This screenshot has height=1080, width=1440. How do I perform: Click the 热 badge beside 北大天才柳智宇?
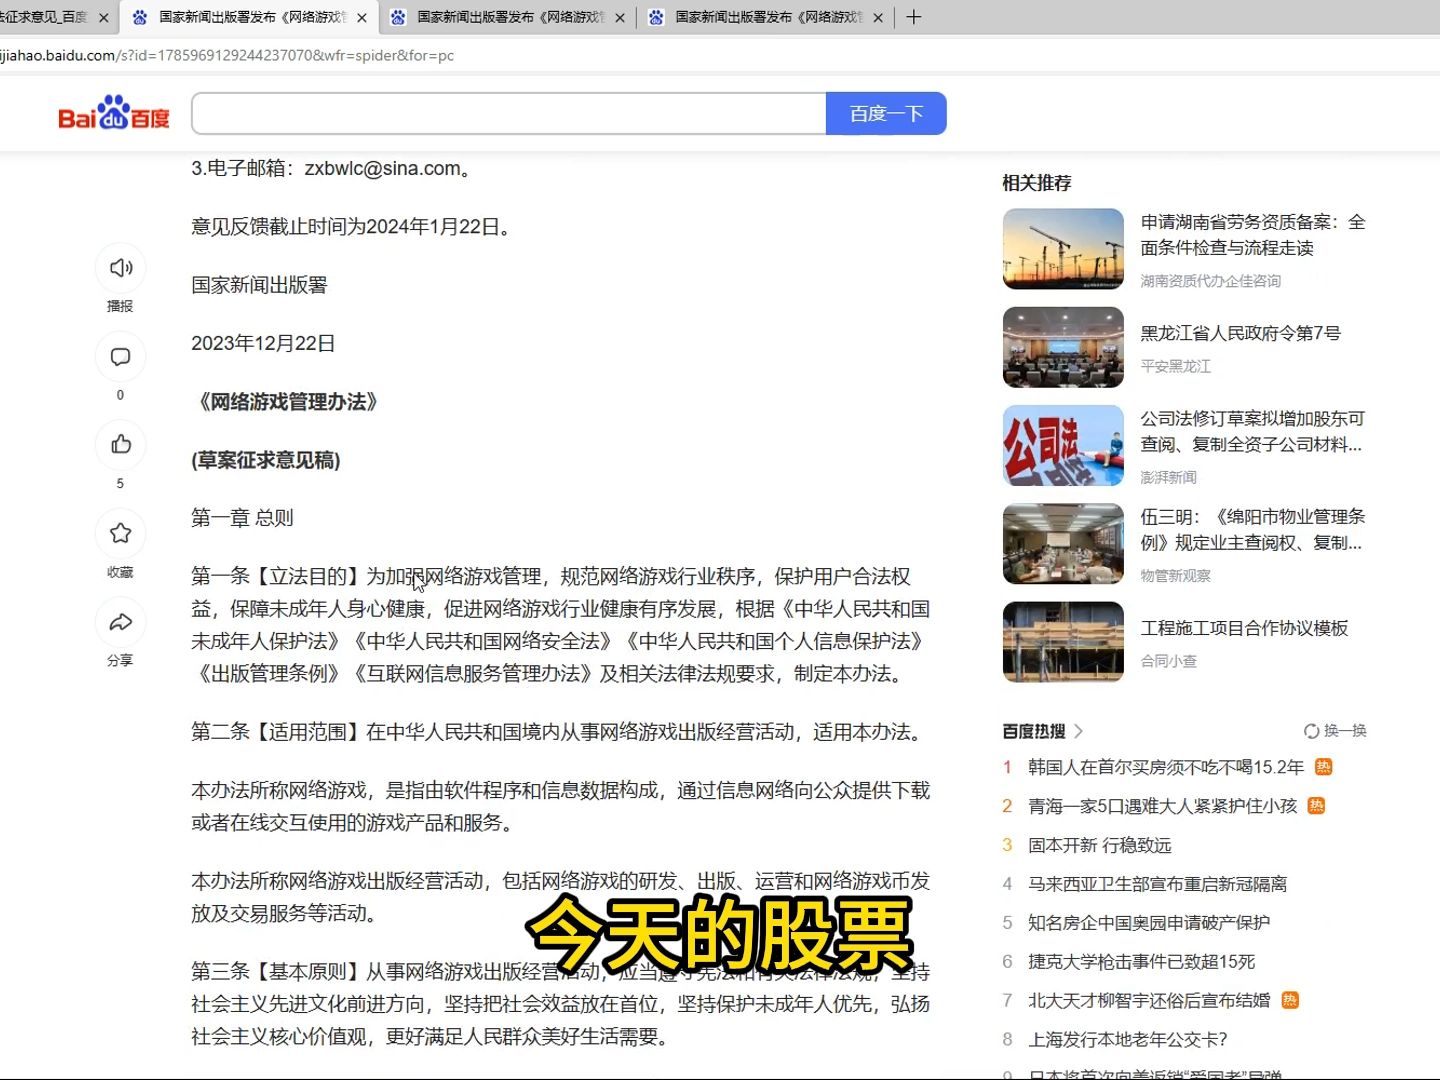[x=1290, y=1000]
